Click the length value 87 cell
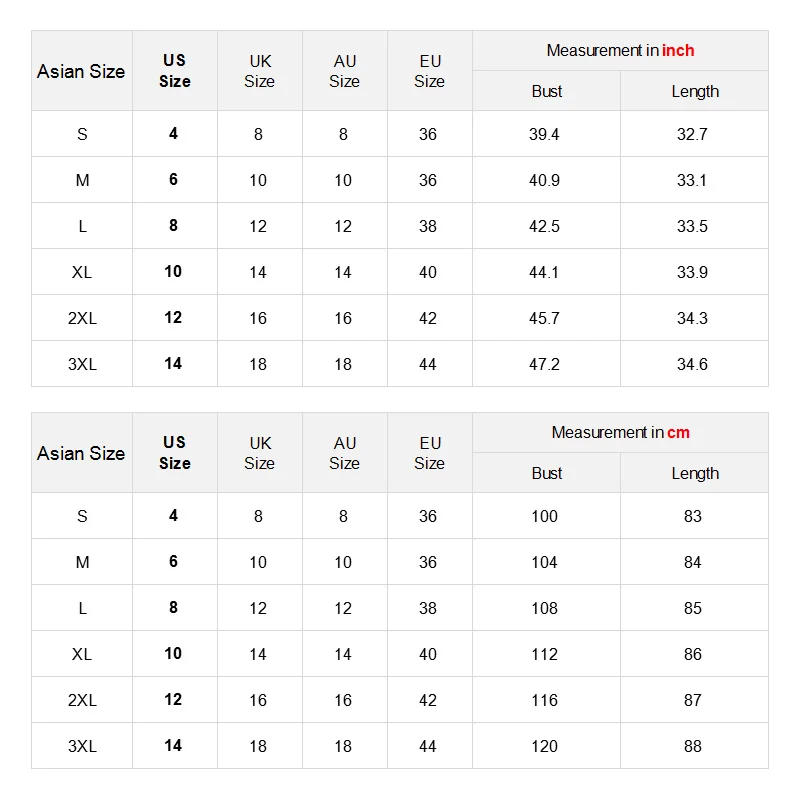Image resolution: width=800 pixels, height=800 pixels. pyautogui.click(x=693, y=700)
